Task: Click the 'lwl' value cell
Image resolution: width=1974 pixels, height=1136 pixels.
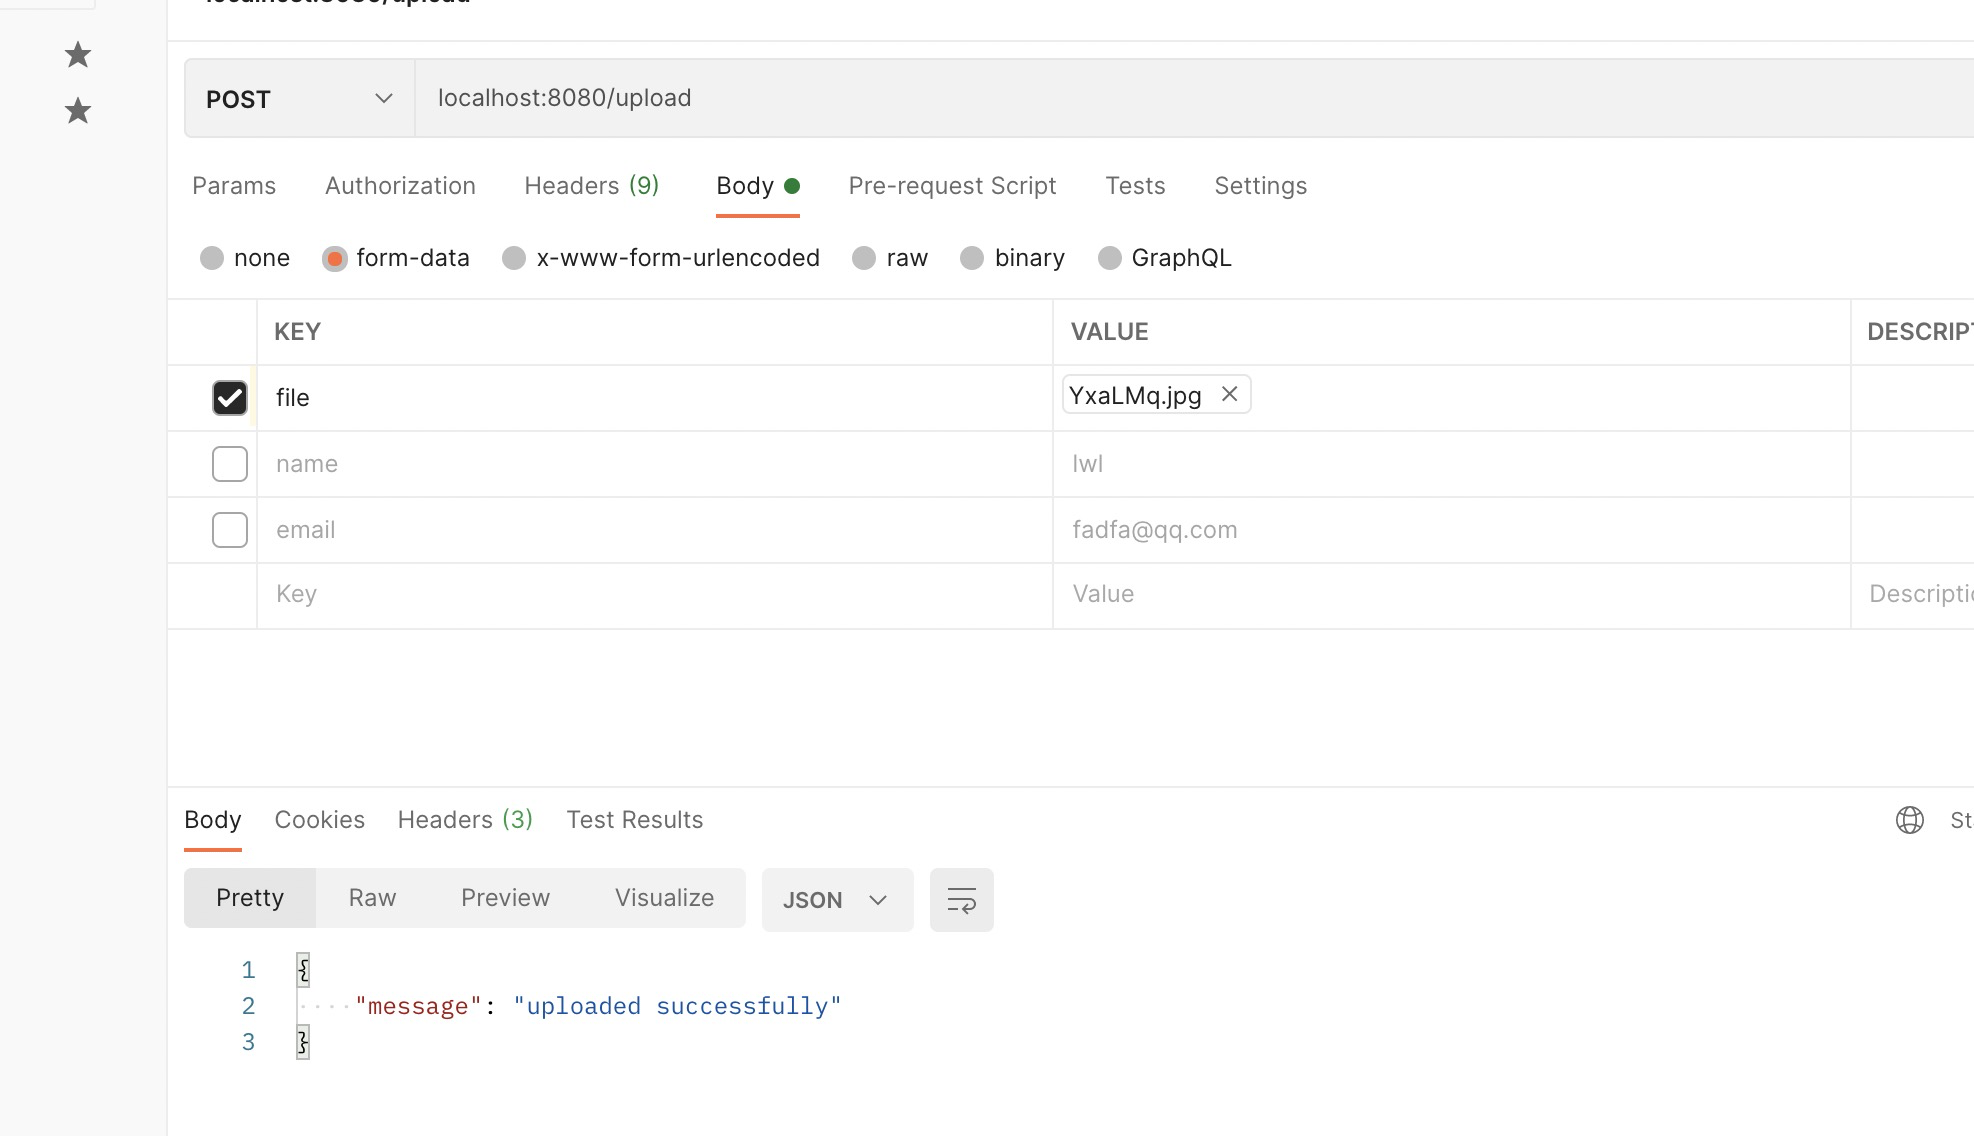Action: 1451,464
